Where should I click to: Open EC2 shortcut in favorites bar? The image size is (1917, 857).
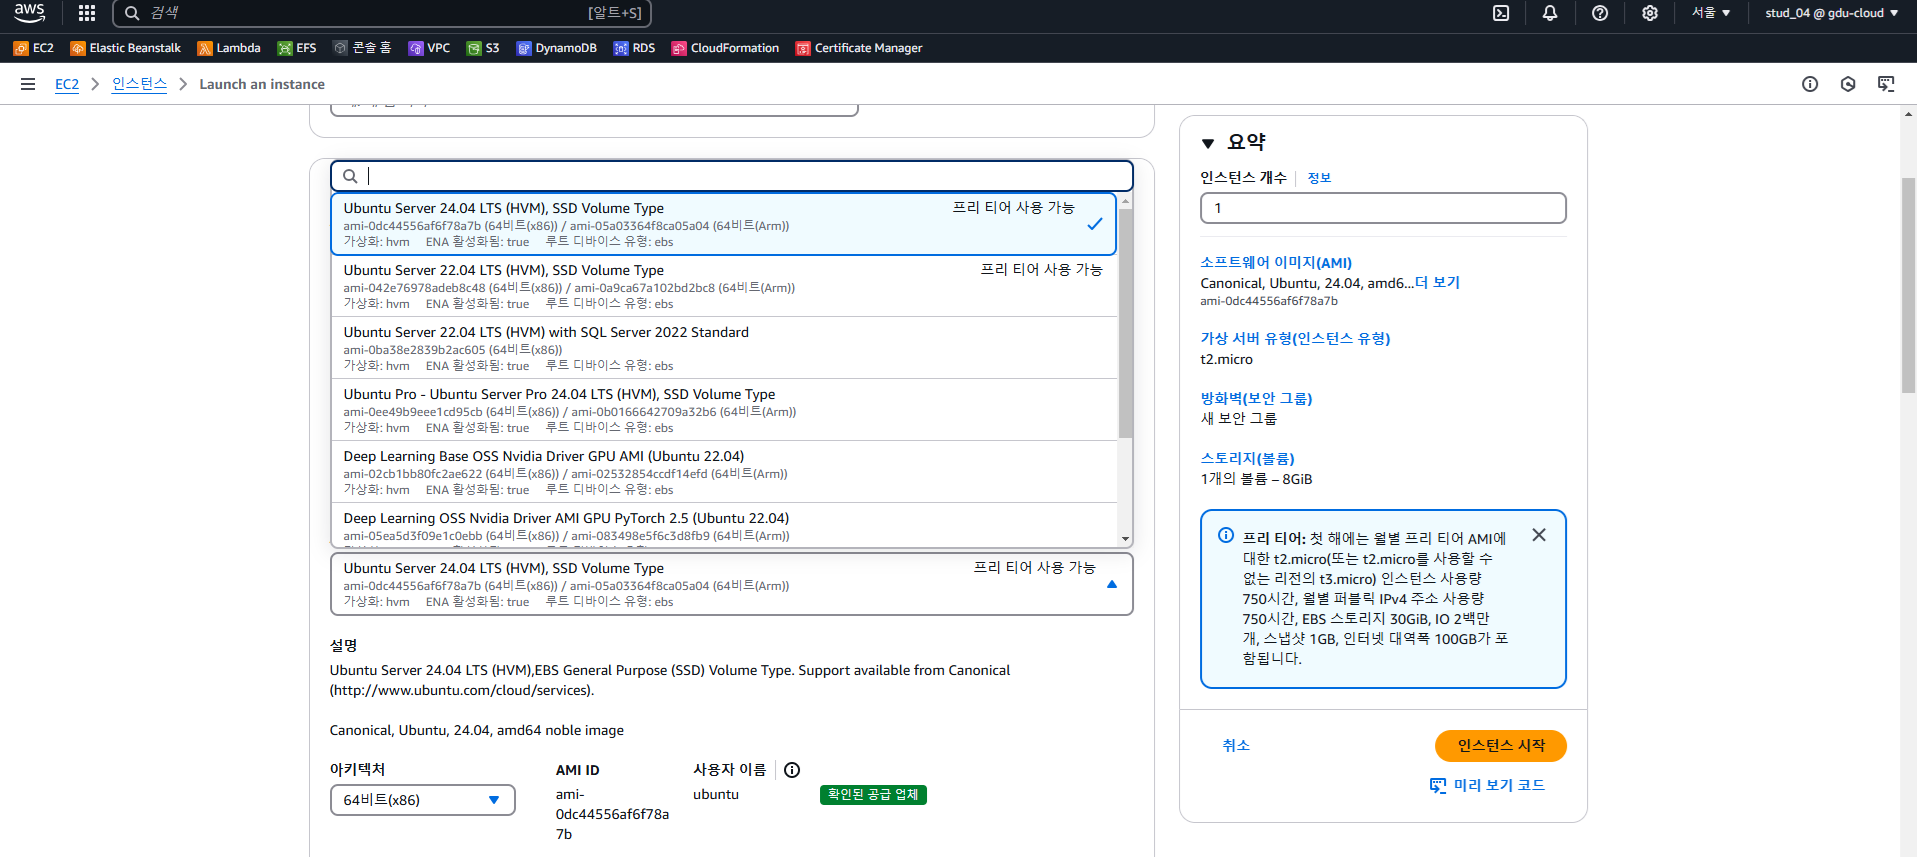point(34,48)
